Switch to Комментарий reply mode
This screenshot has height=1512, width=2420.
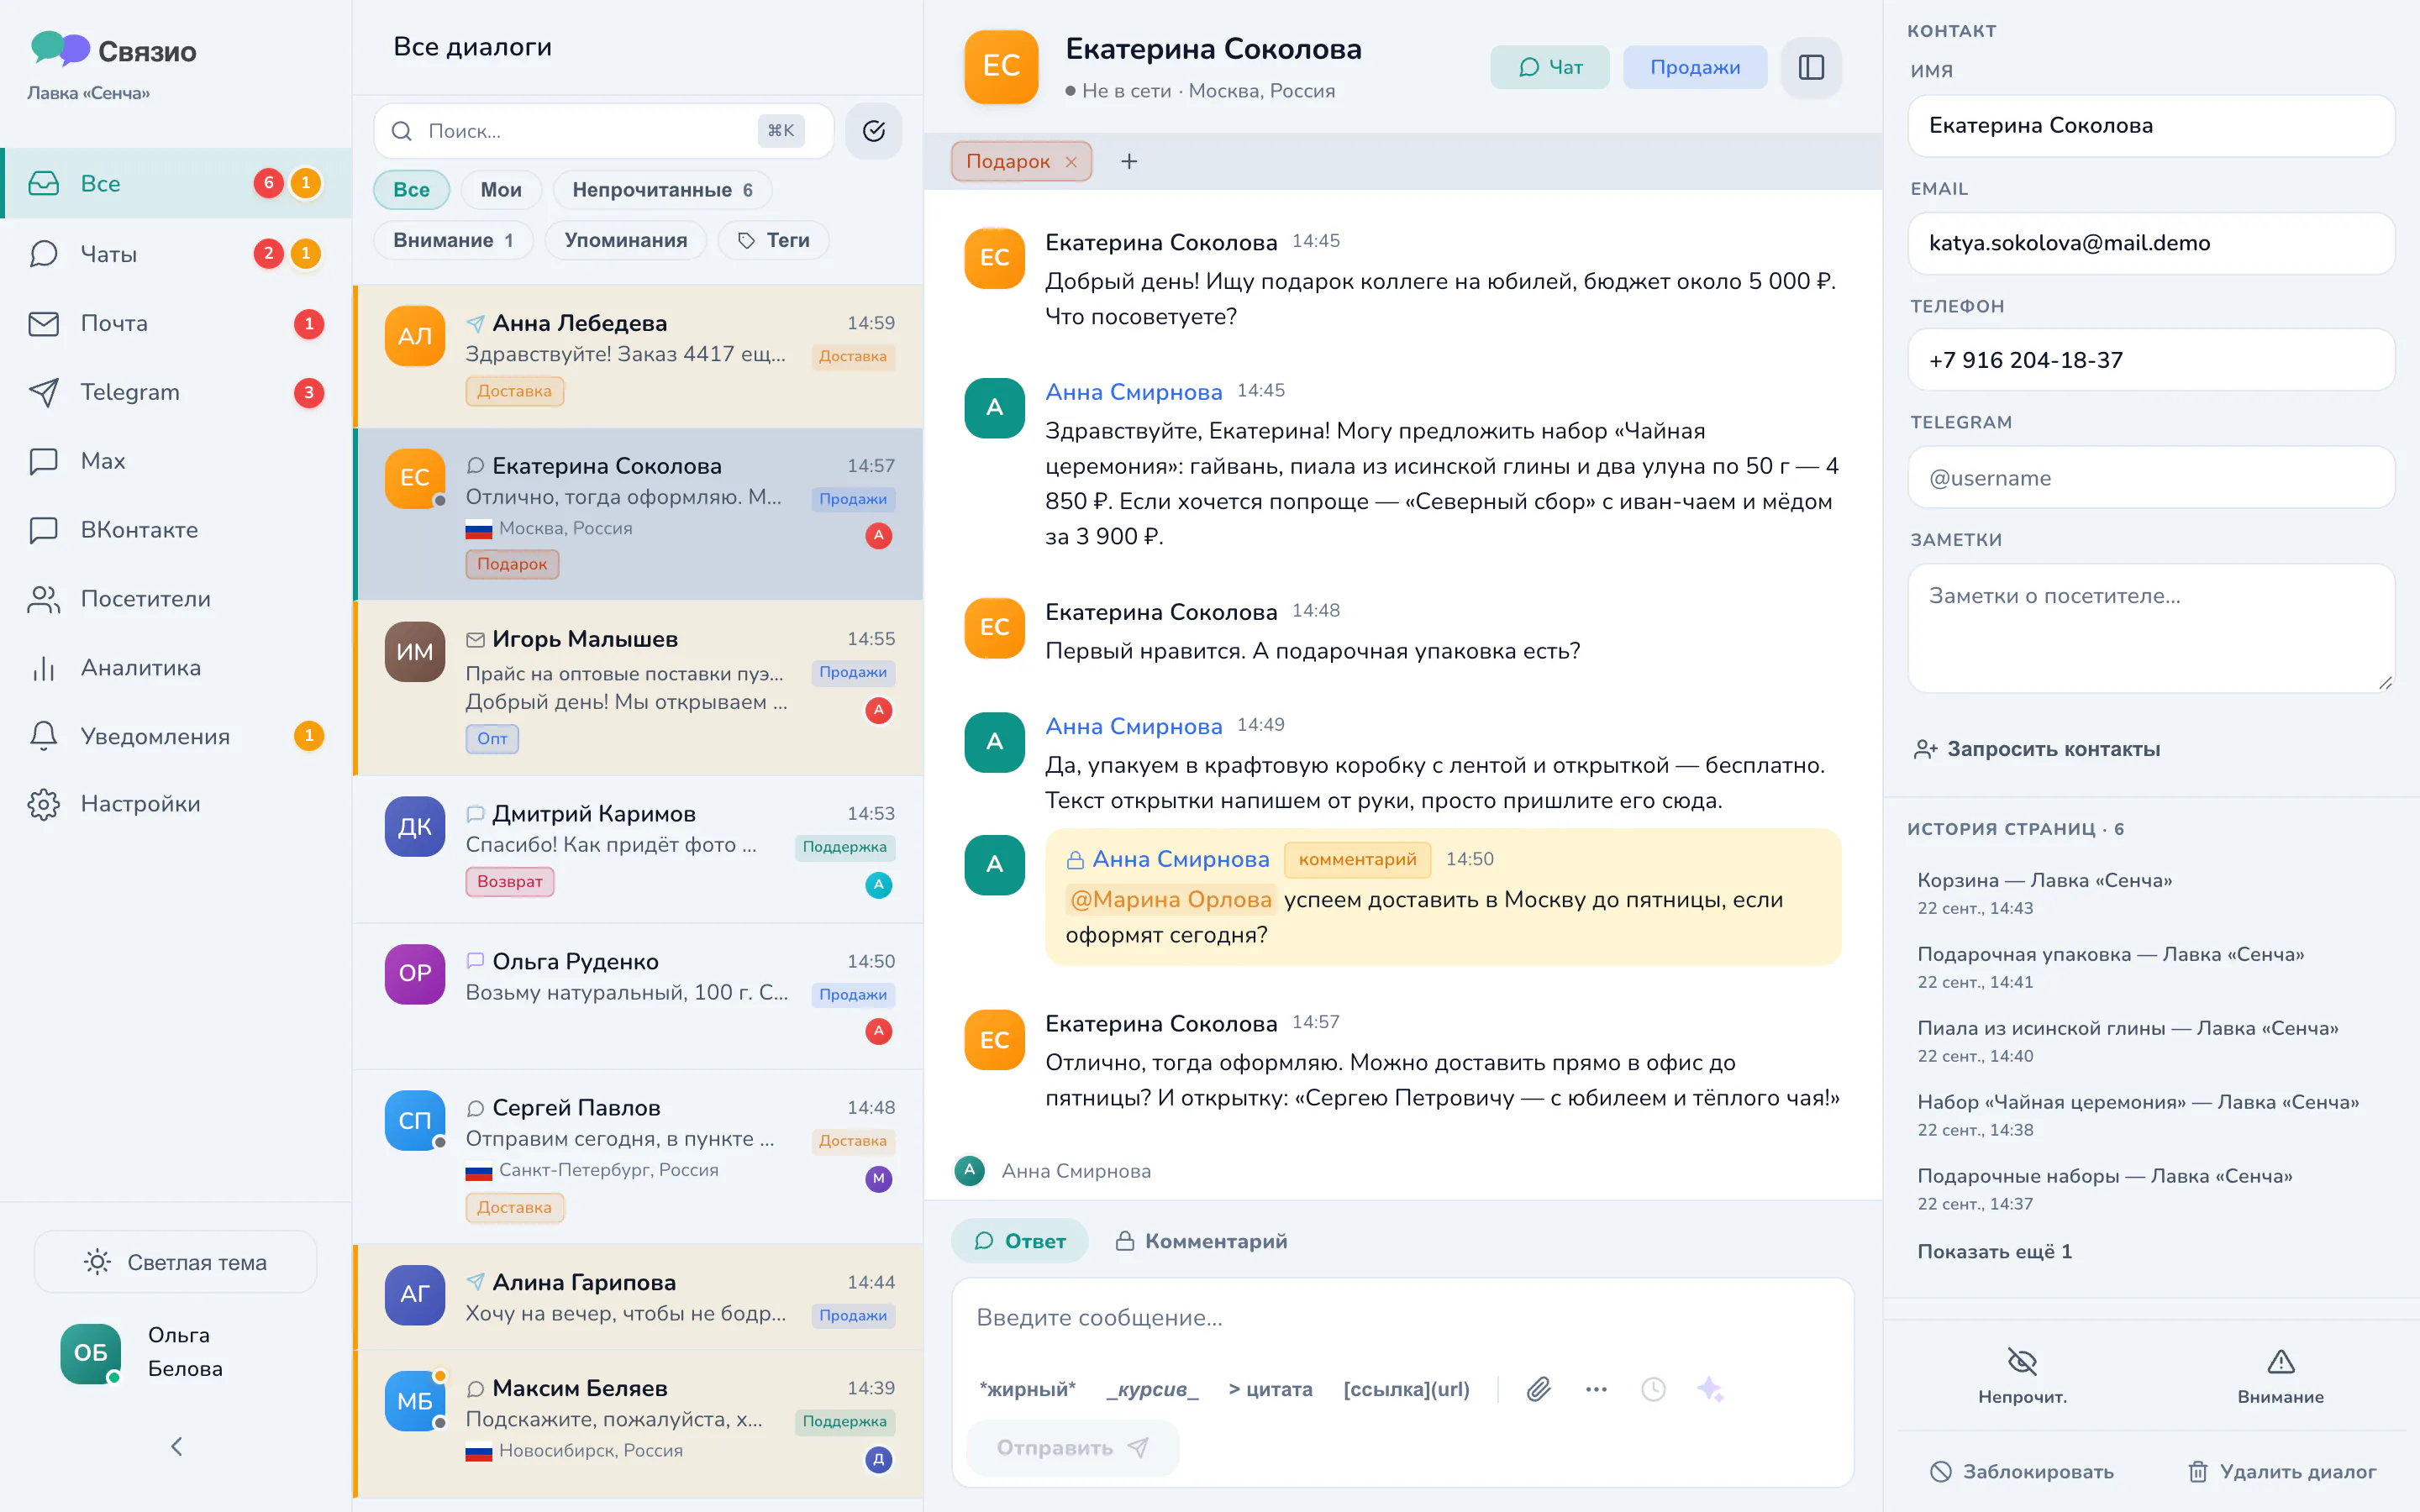pyautogui.click(x=1201, y=1241)
